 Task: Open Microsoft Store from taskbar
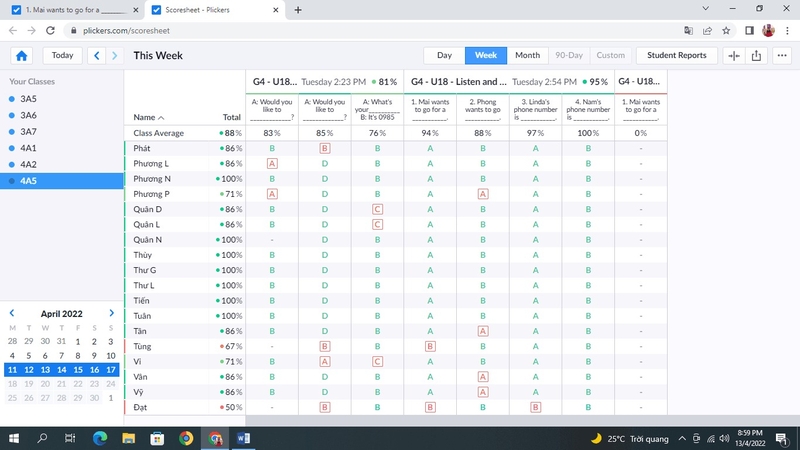(157, 438)
